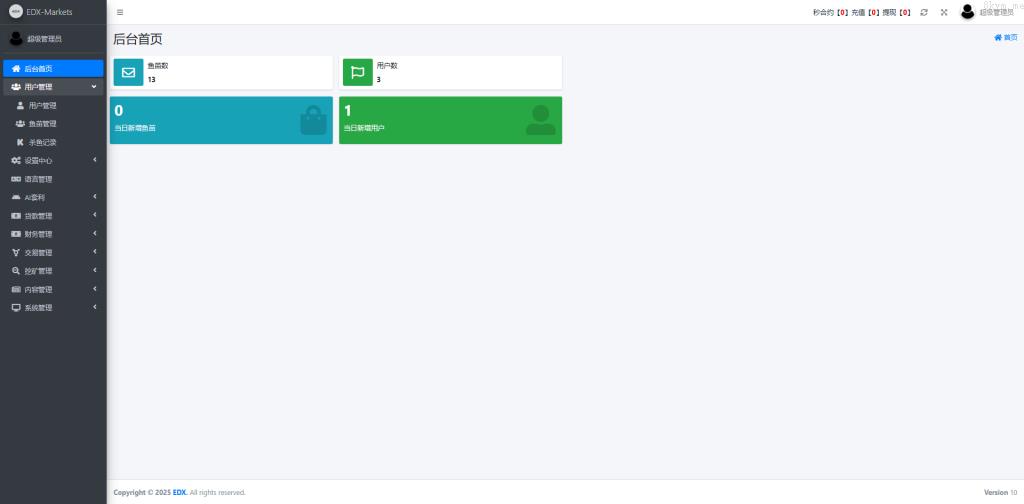1024x504 pixels.
Task: Click the shopping bag icon on teal card
Action: (313, 120)
